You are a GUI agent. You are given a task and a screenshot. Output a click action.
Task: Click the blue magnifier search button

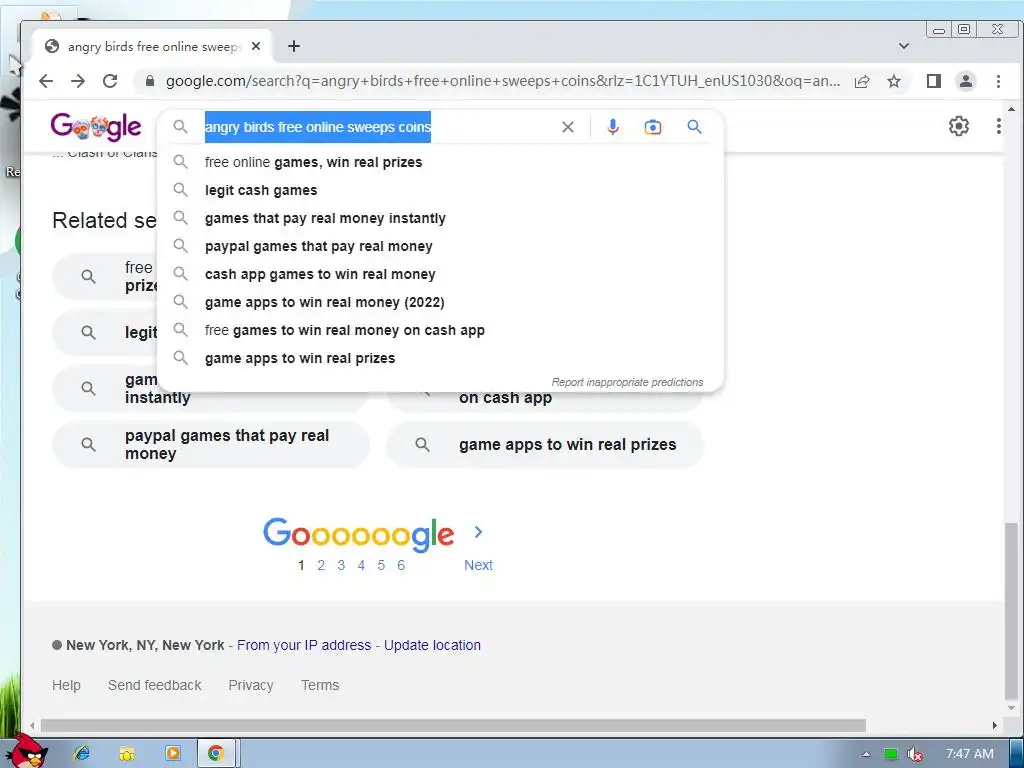pyautogui.click(x=694, y=127)
